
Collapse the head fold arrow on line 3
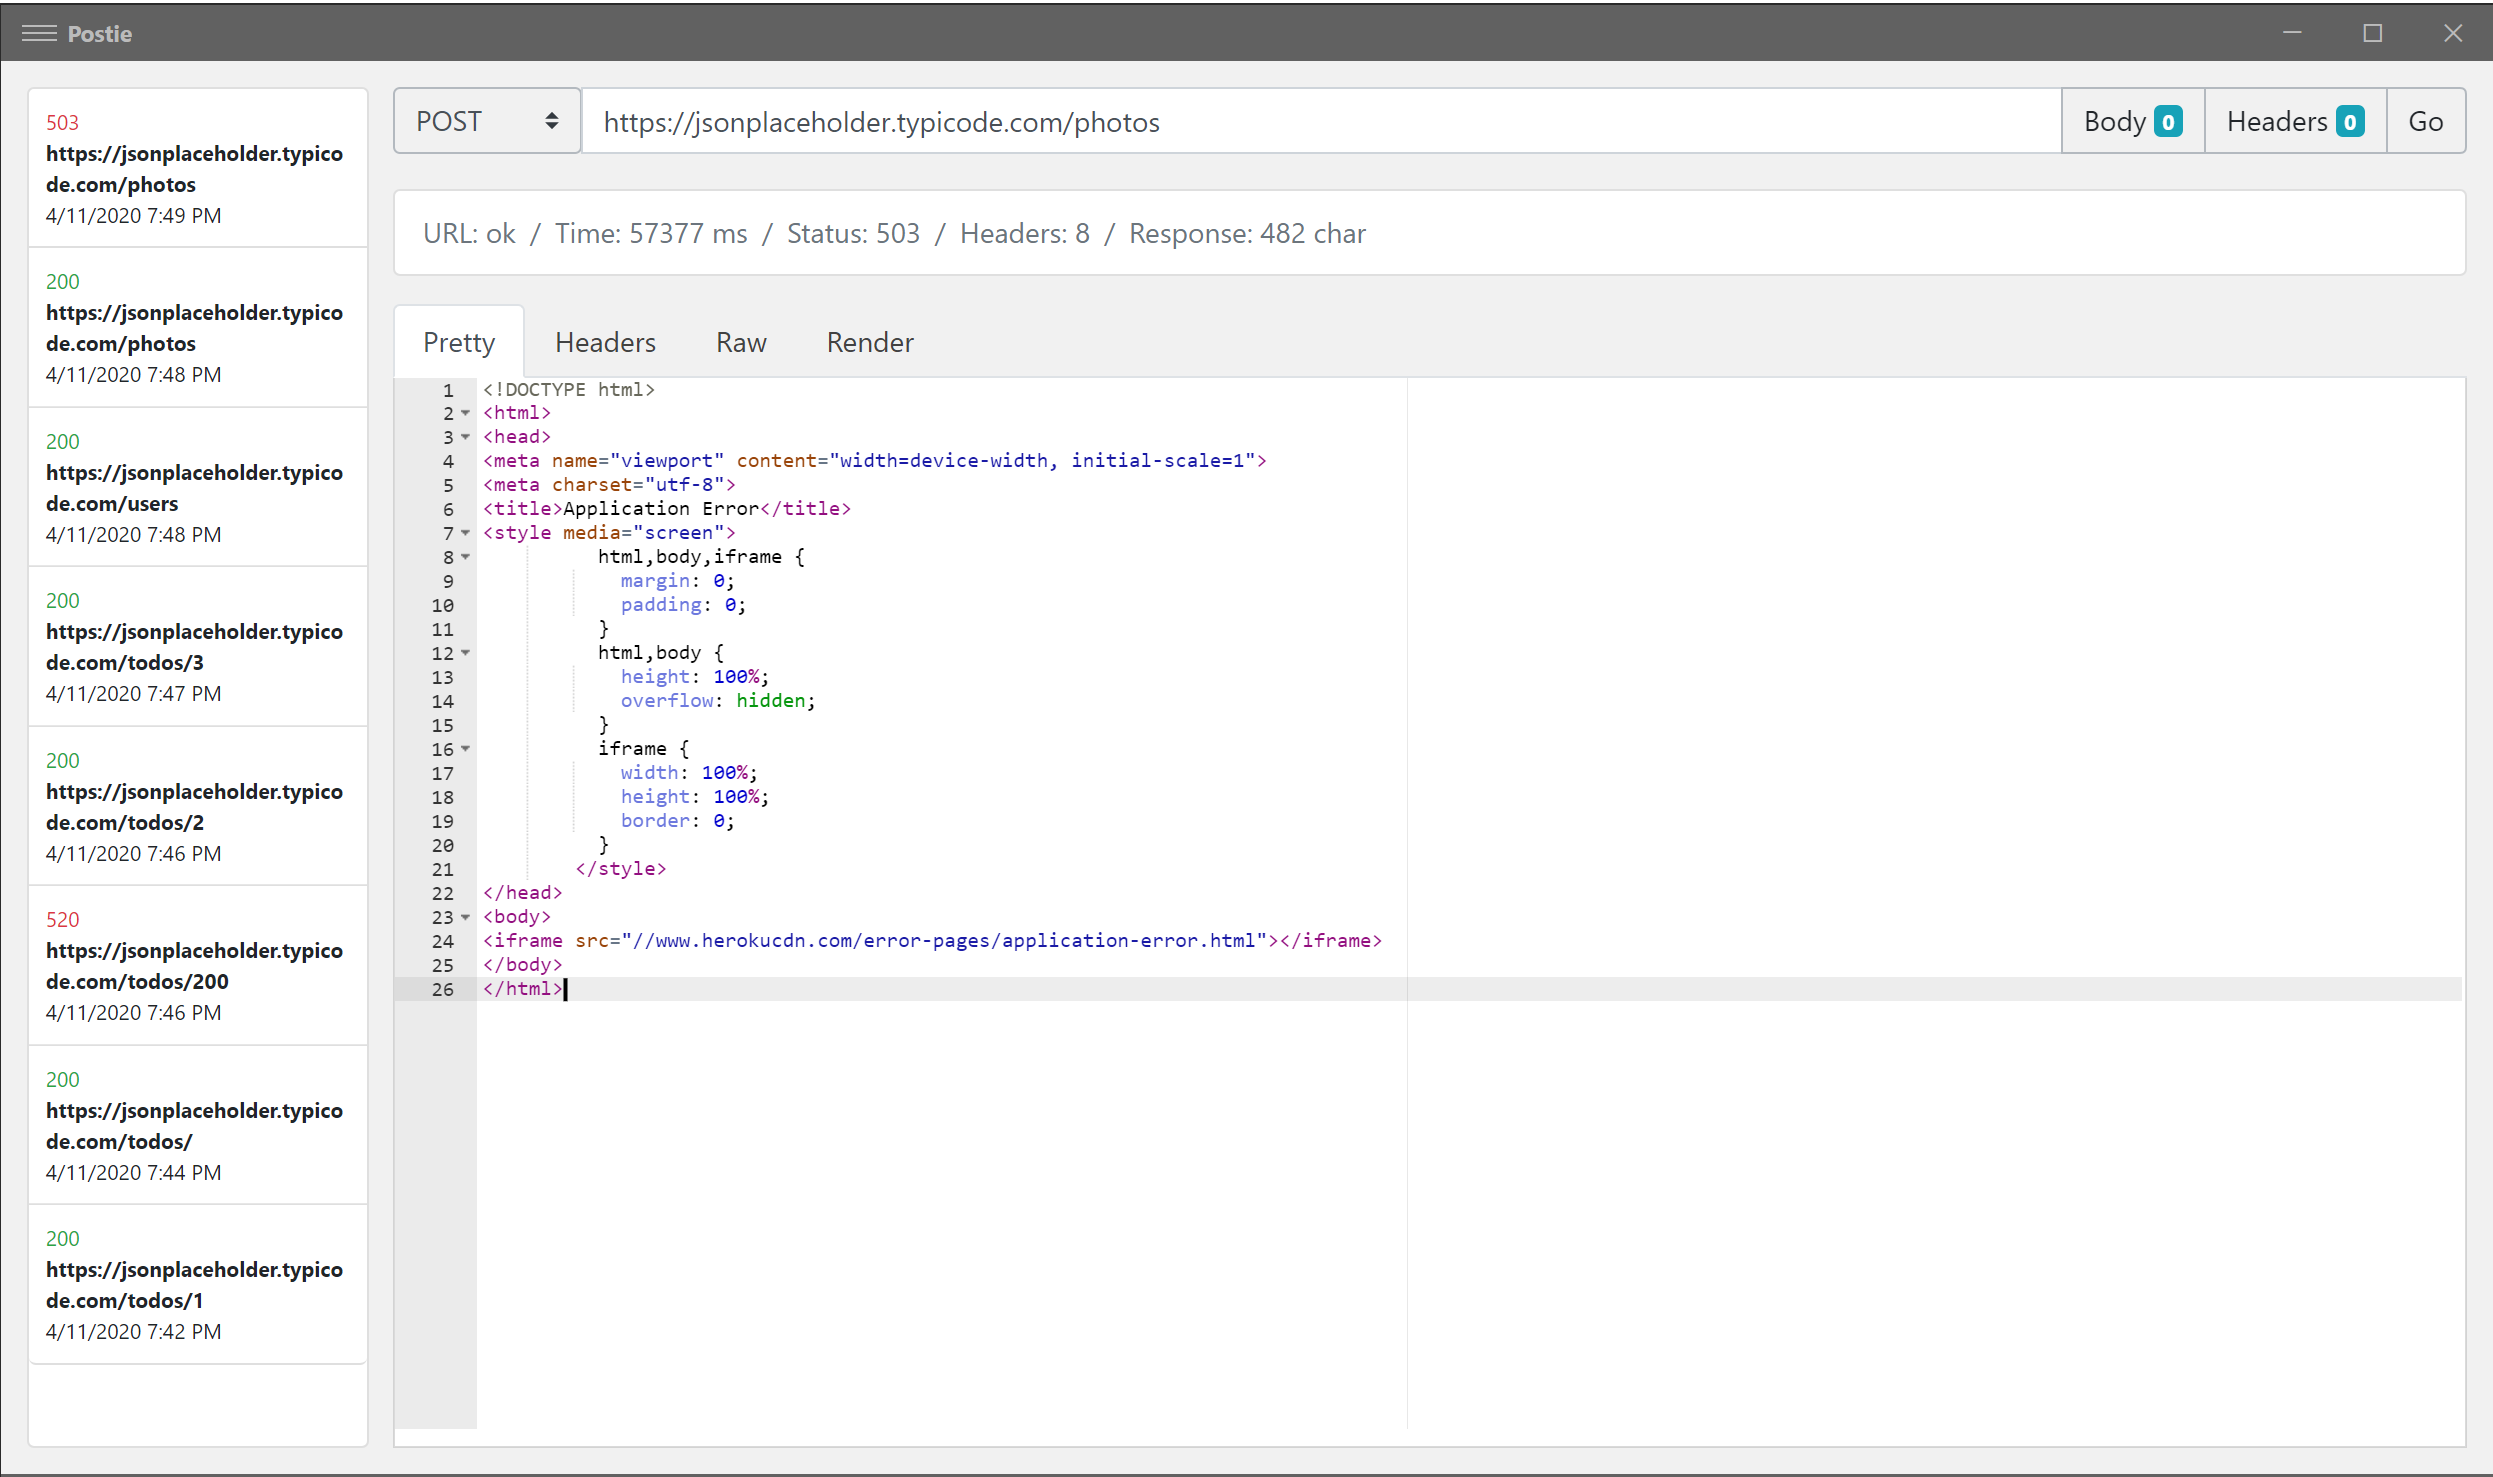(466, 437)
